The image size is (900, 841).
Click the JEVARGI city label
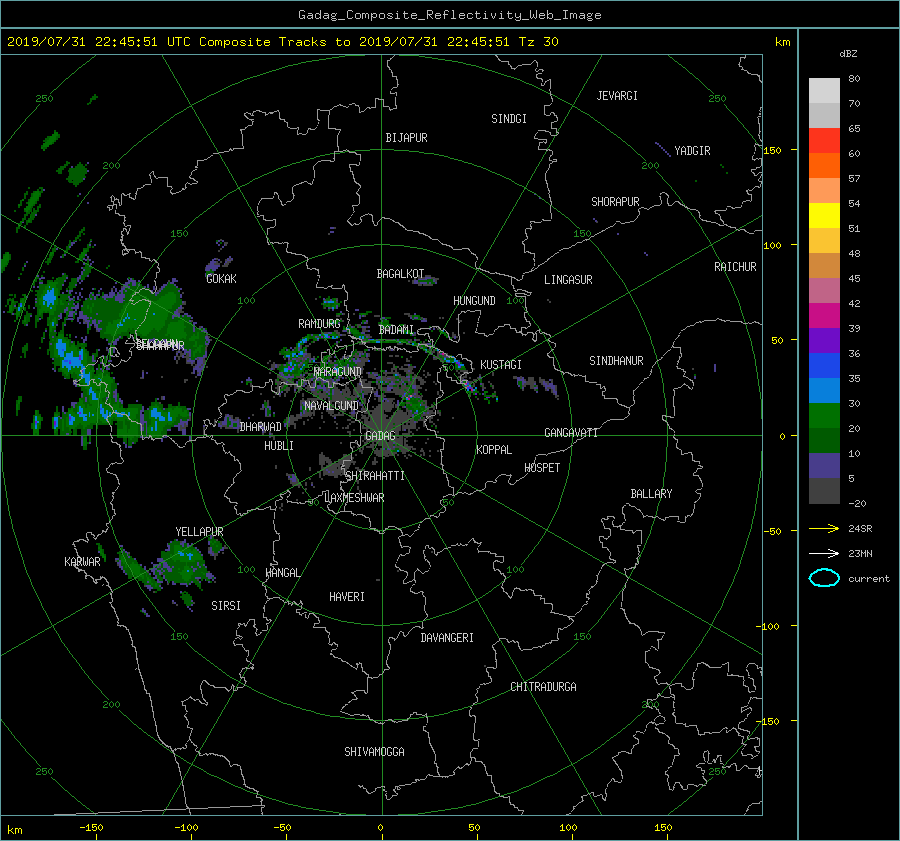[617, 96]
